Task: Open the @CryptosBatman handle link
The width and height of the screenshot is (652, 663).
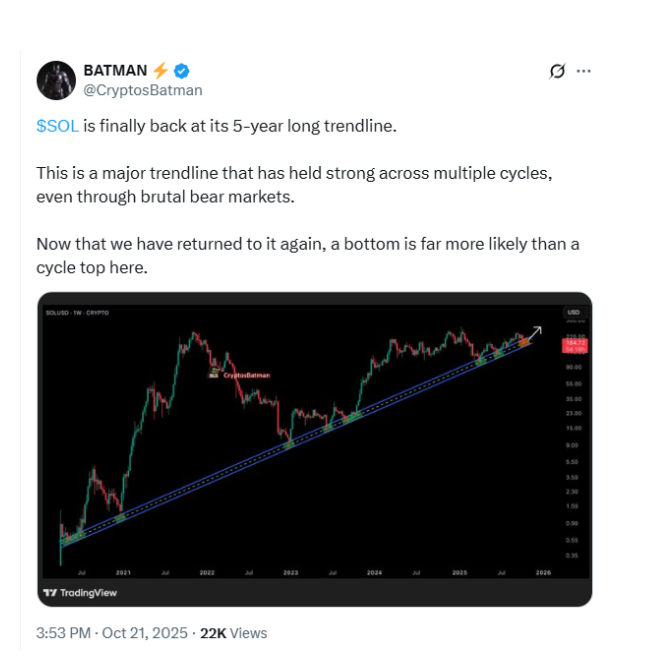Action: 143,90
